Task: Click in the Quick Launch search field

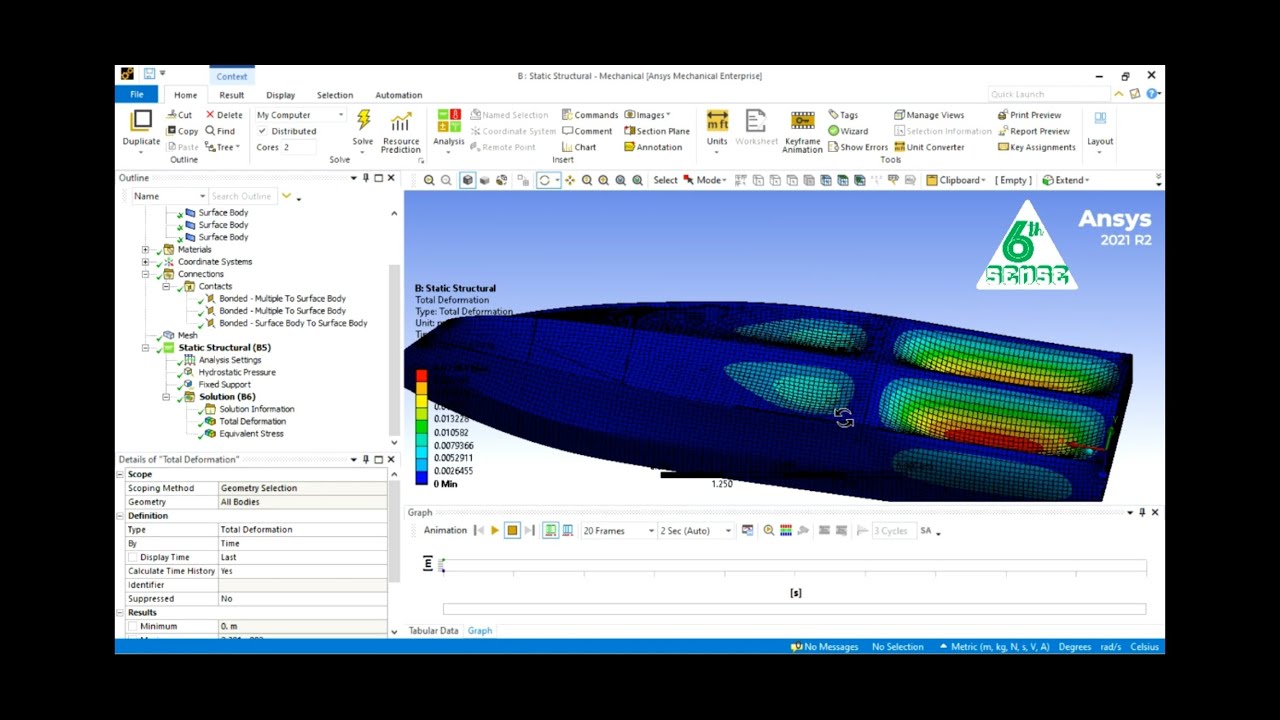Action: coord(1048,94)
